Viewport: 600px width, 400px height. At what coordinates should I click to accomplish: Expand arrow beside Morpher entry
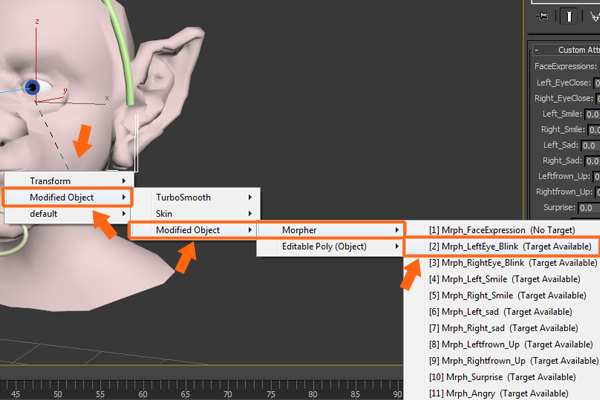pos(397,230)
